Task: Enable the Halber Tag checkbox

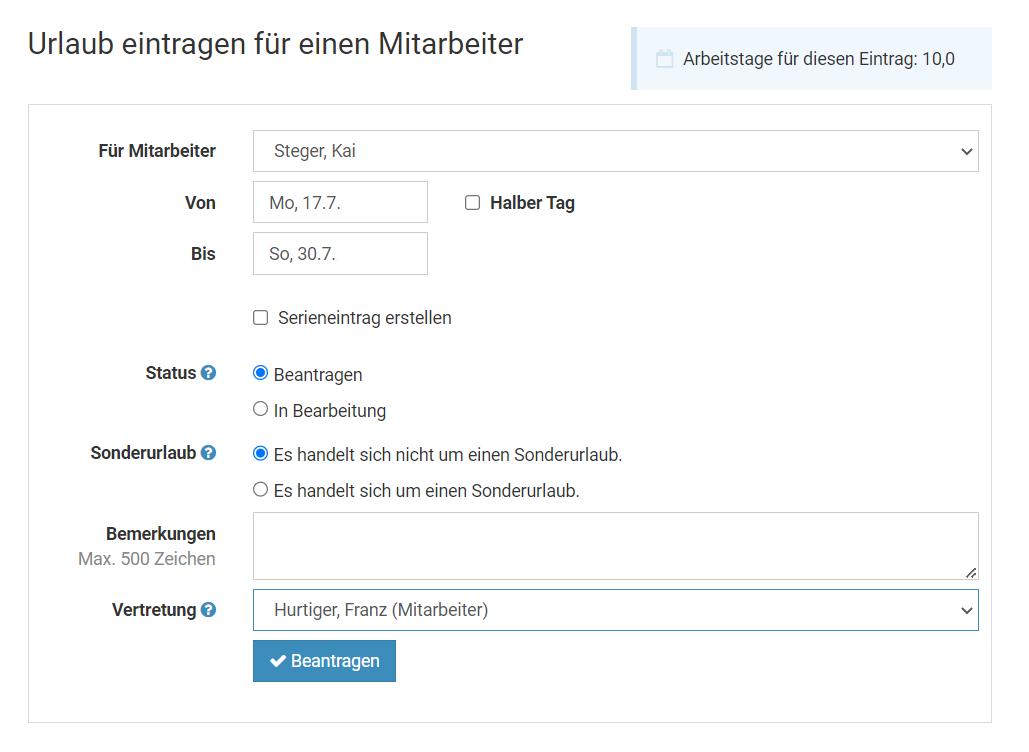Action: point(473,203)
